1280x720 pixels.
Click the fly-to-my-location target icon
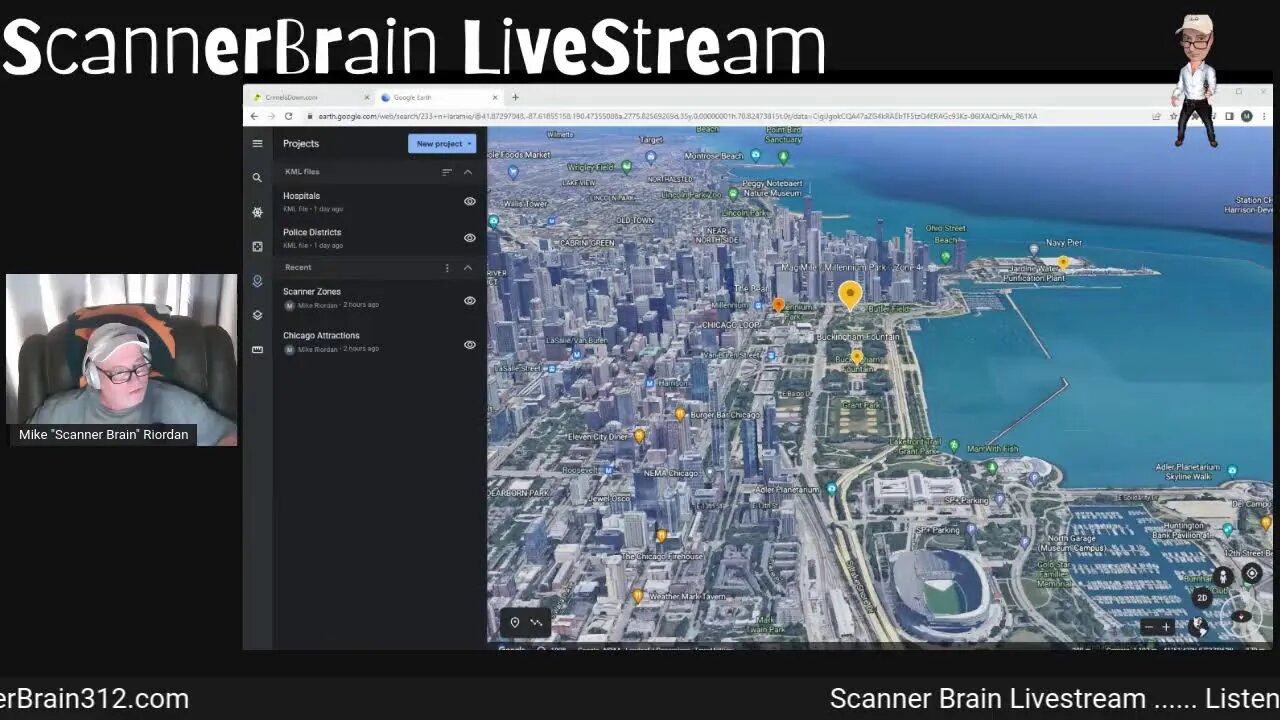click(1252, 573)
